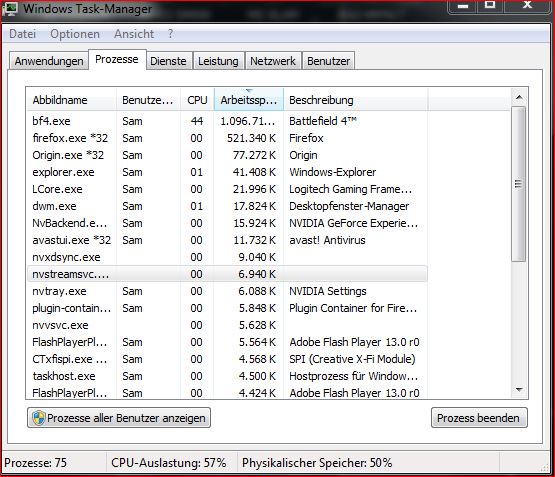Click Physikalischer Speicher: 50% status
The image size is (555, 477).
pos(317,462)
